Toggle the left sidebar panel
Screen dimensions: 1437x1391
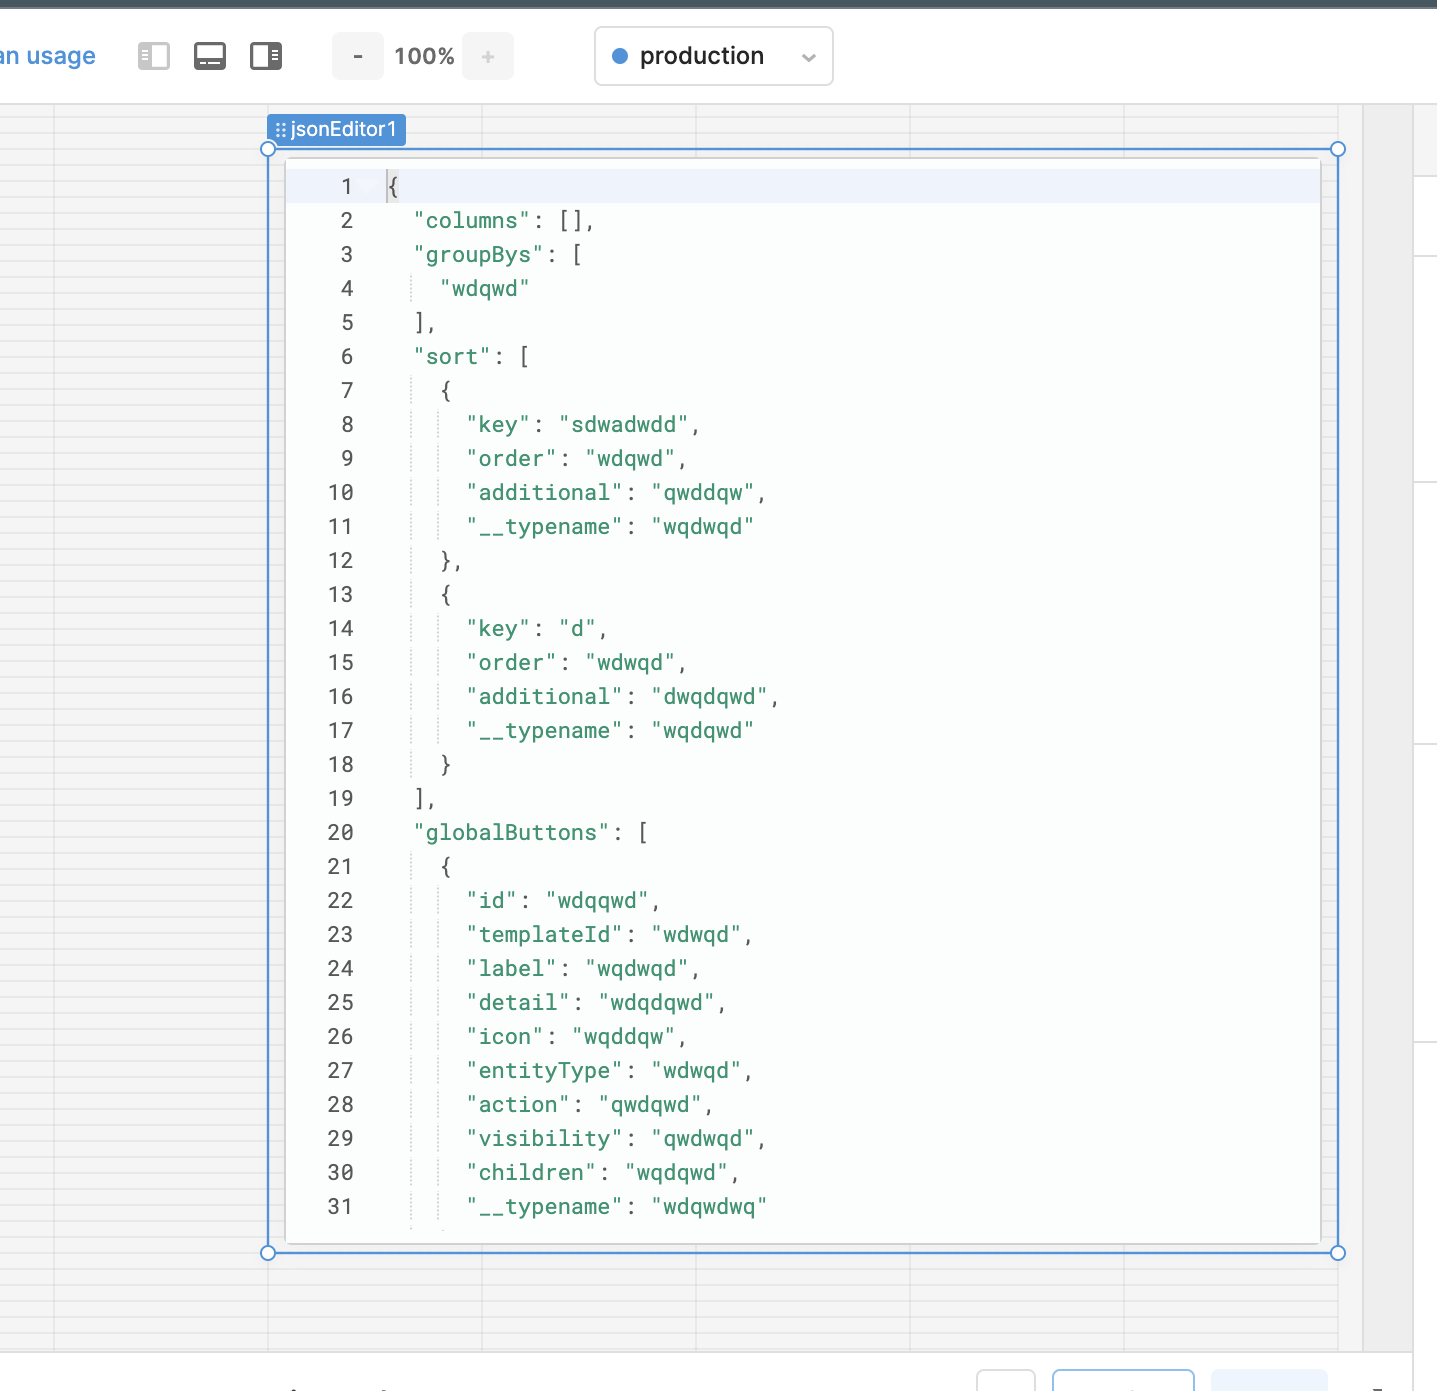(153, 56)
